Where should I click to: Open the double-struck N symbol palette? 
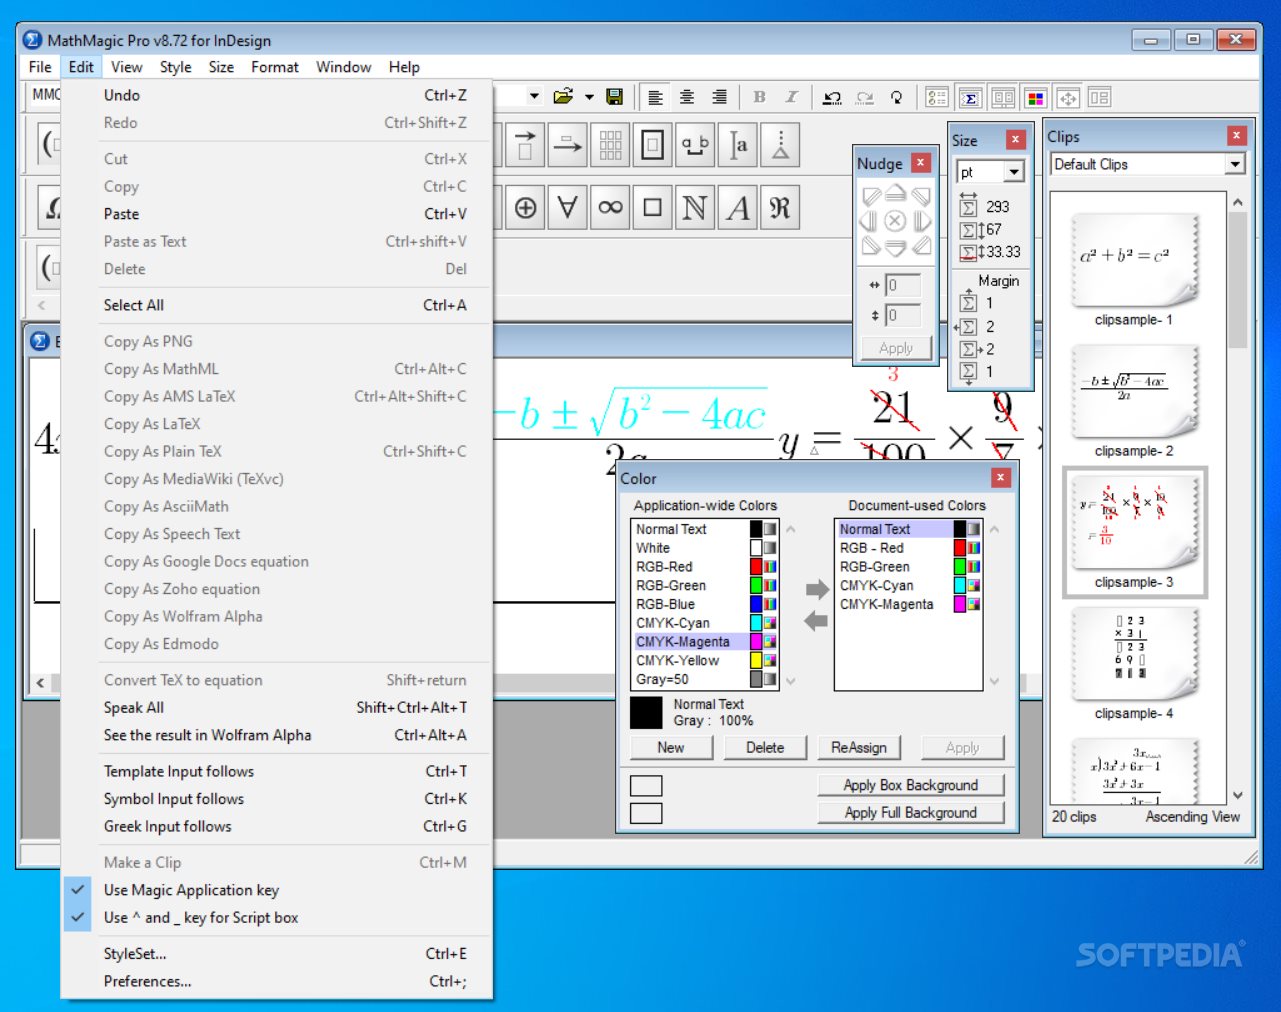[695, 207]
